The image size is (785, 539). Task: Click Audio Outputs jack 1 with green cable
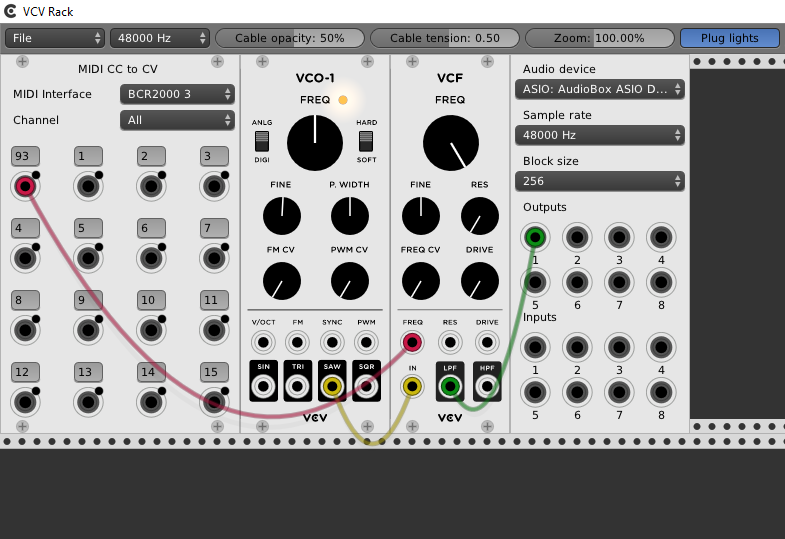[535, 237]
